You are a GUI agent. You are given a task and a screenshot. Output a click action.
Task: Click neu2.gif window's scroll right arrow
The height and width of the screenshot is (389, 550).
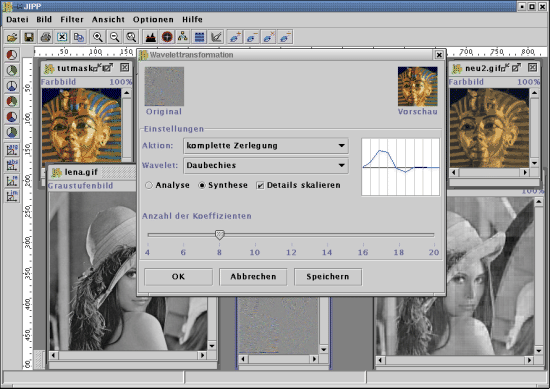pyautogui.click(x=525, y=172)
